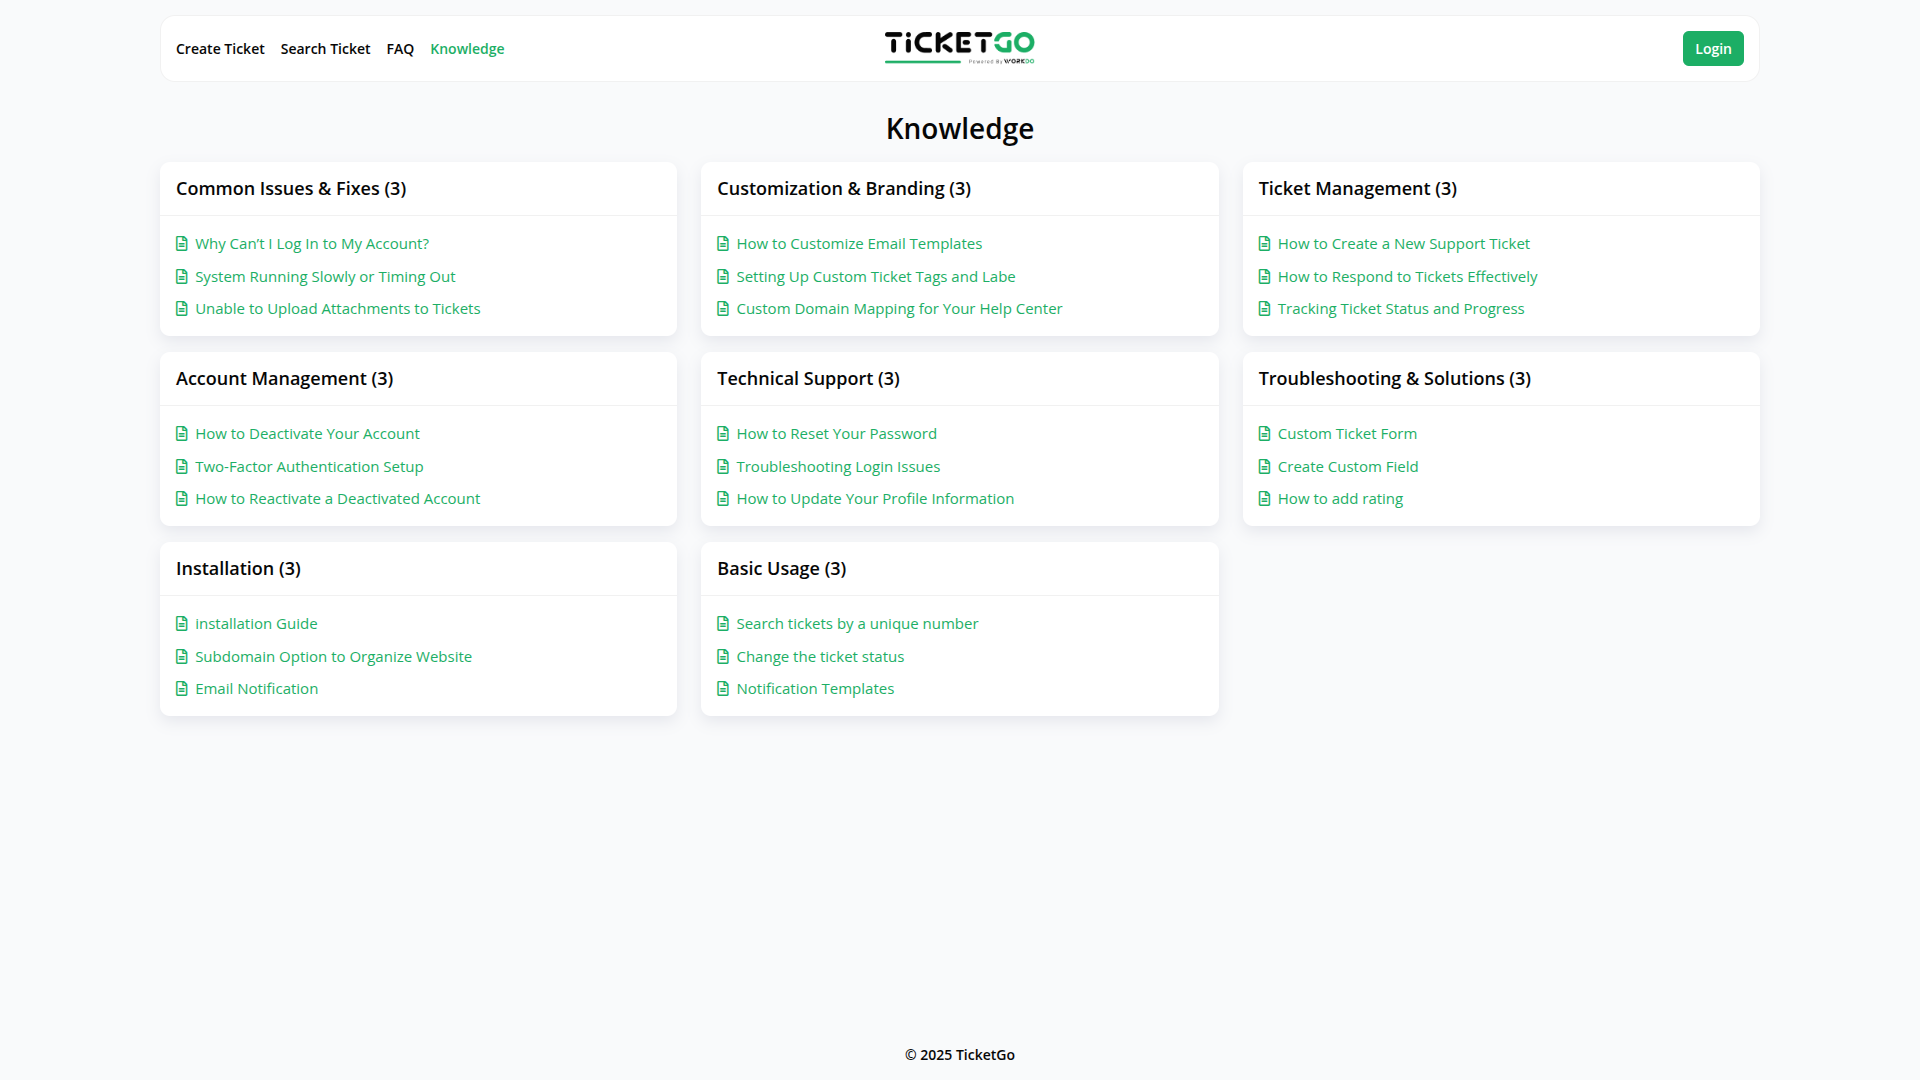Click document icon beside How to Reset Your Password

coord(723,434)
